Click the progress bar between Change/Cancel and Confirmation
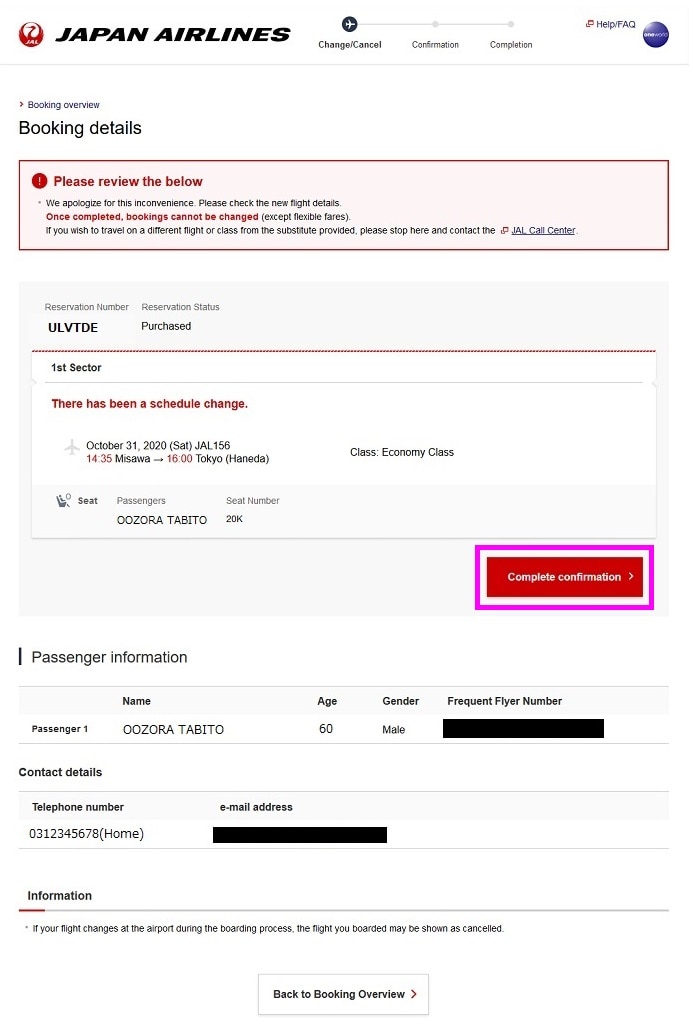Image resolution: width=693 pixels, height=1035 pixels. (x=392, y=22)
